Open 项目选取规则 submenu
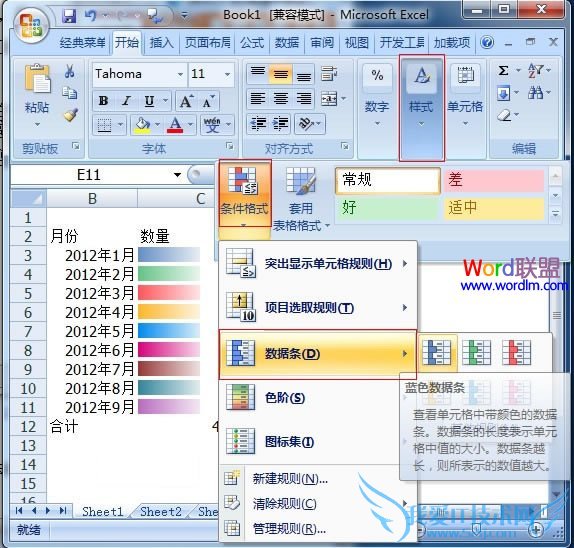The width and height of the screenshot is (574, 548). tap(318, 307)
